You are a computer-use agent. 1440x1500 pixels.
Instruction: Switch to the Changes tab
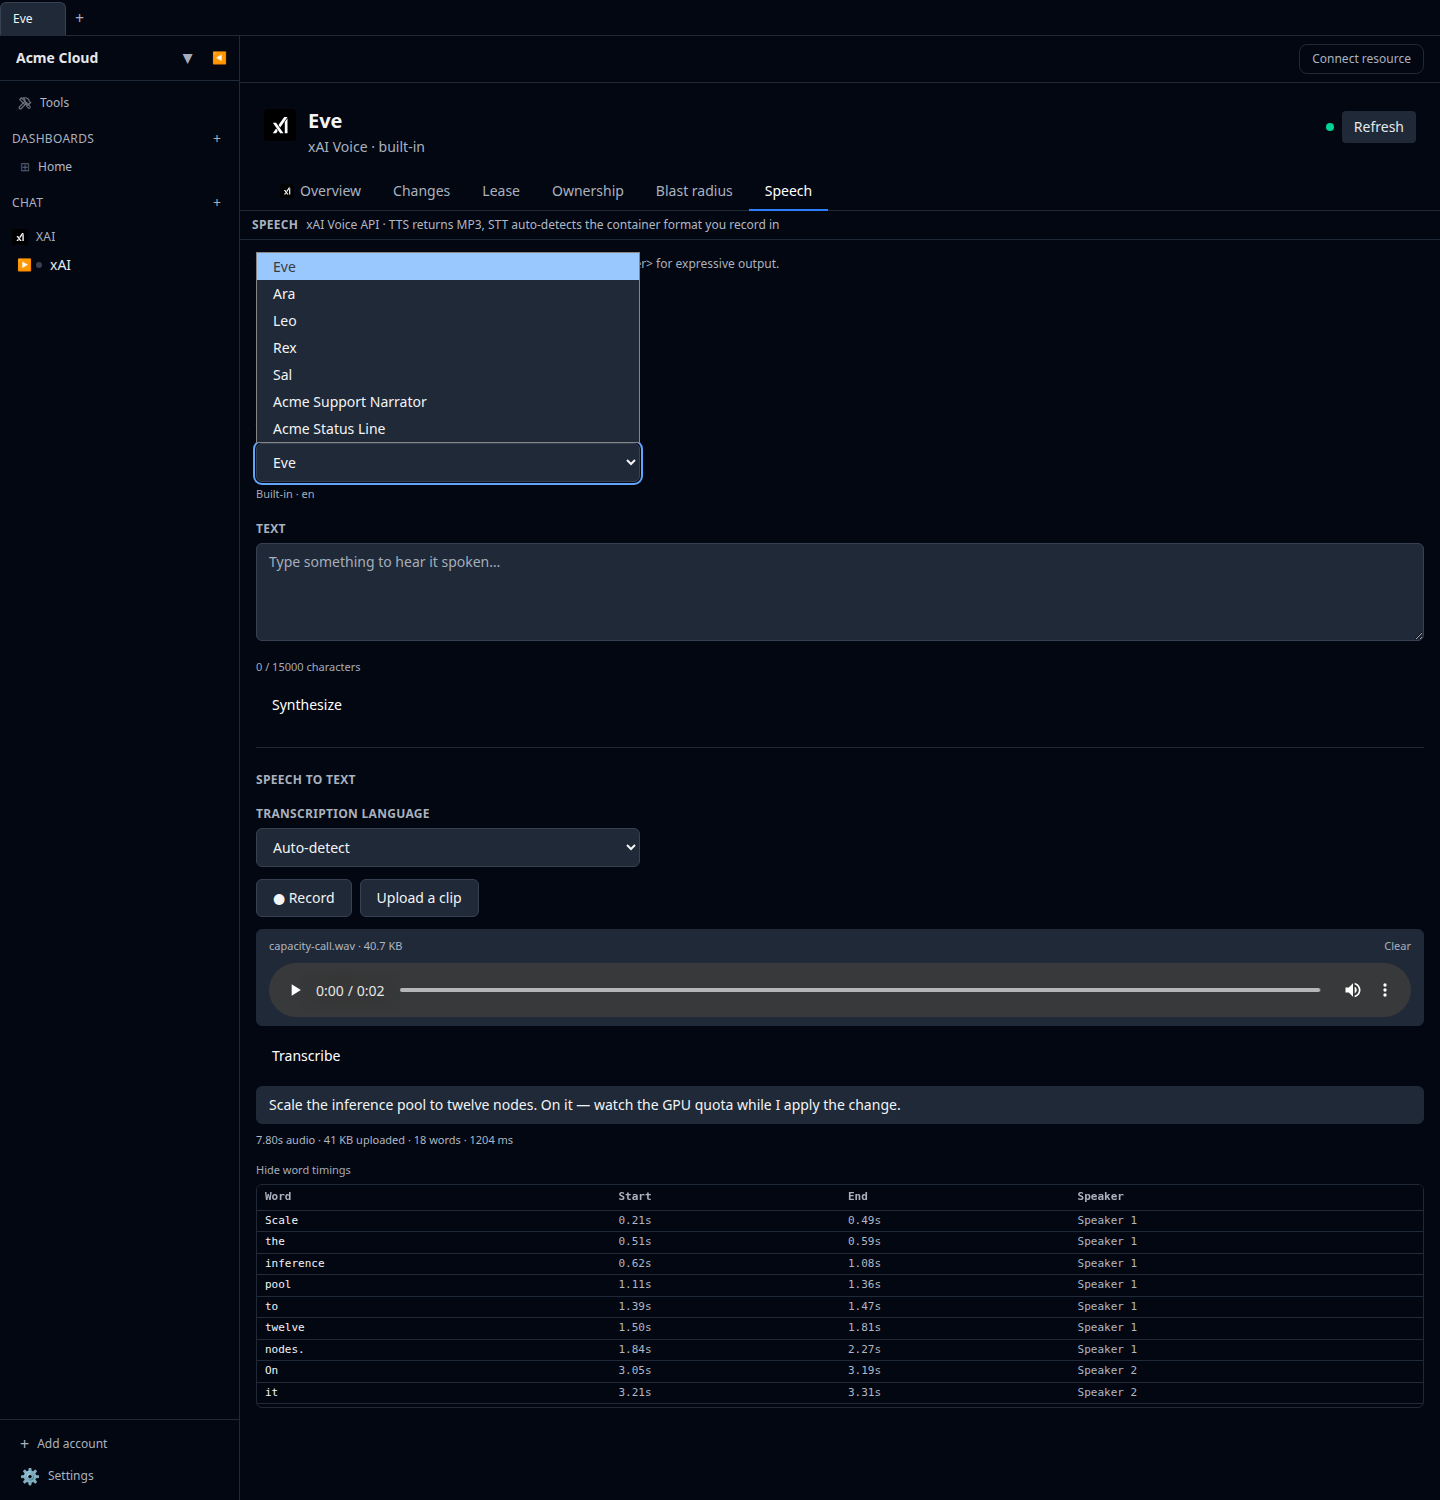[421, 191]
